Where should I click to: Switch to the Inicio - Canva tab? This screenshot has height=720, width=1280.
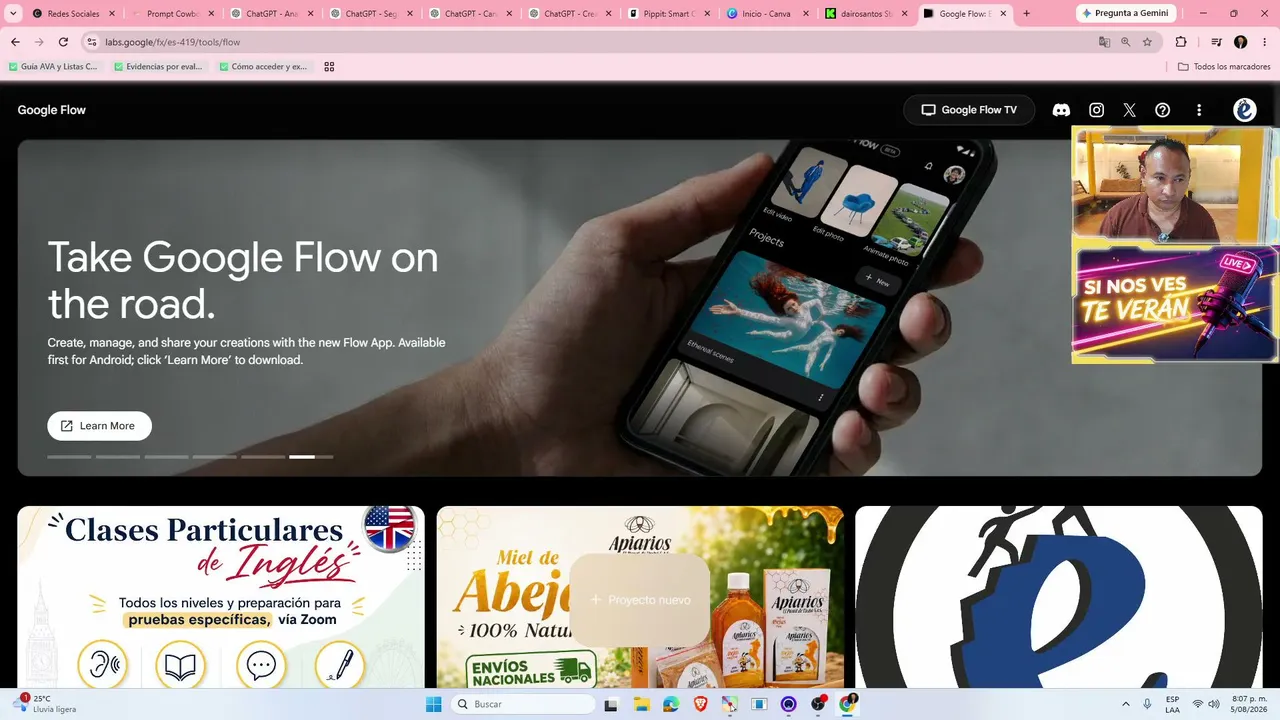[x=767, y=14]
